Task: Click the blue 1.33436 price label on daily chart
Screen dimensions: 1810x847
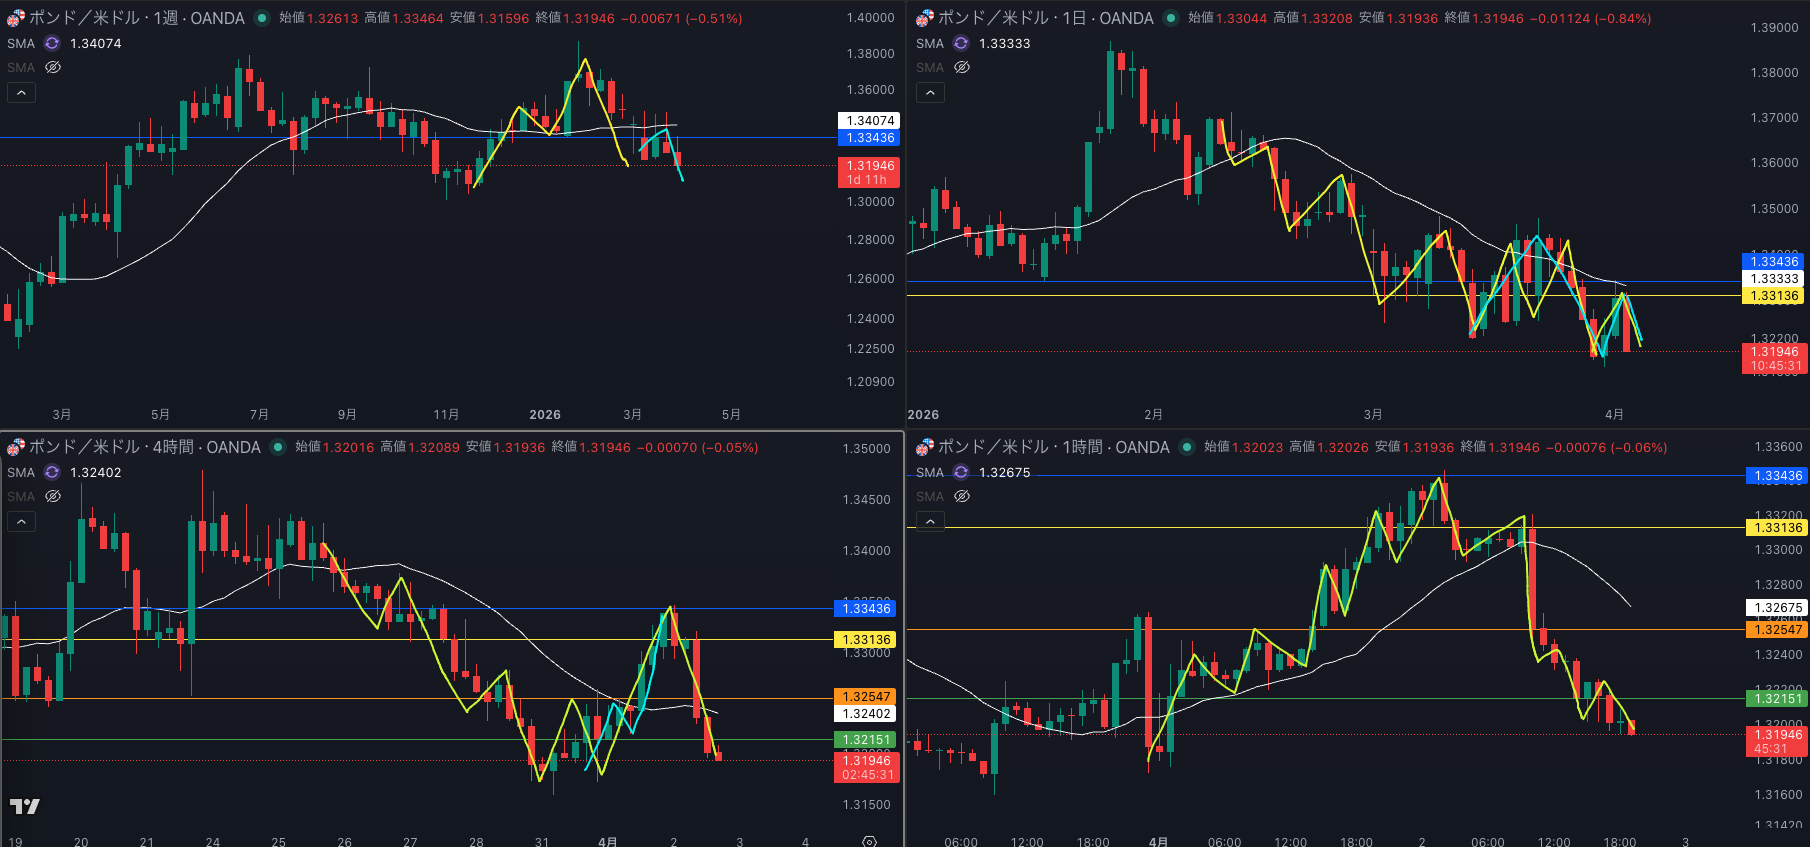Action: (x=1775, y=261)
